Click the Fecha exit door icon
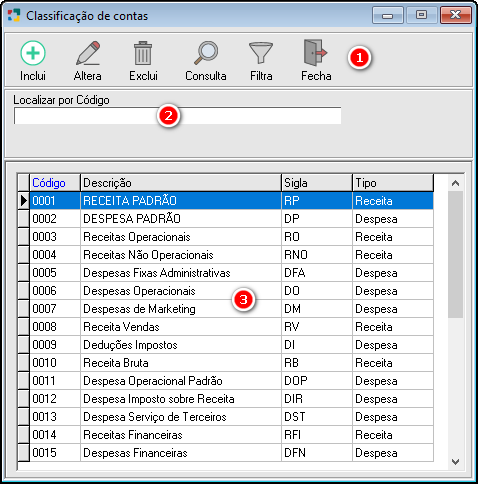 click(316, 52)
